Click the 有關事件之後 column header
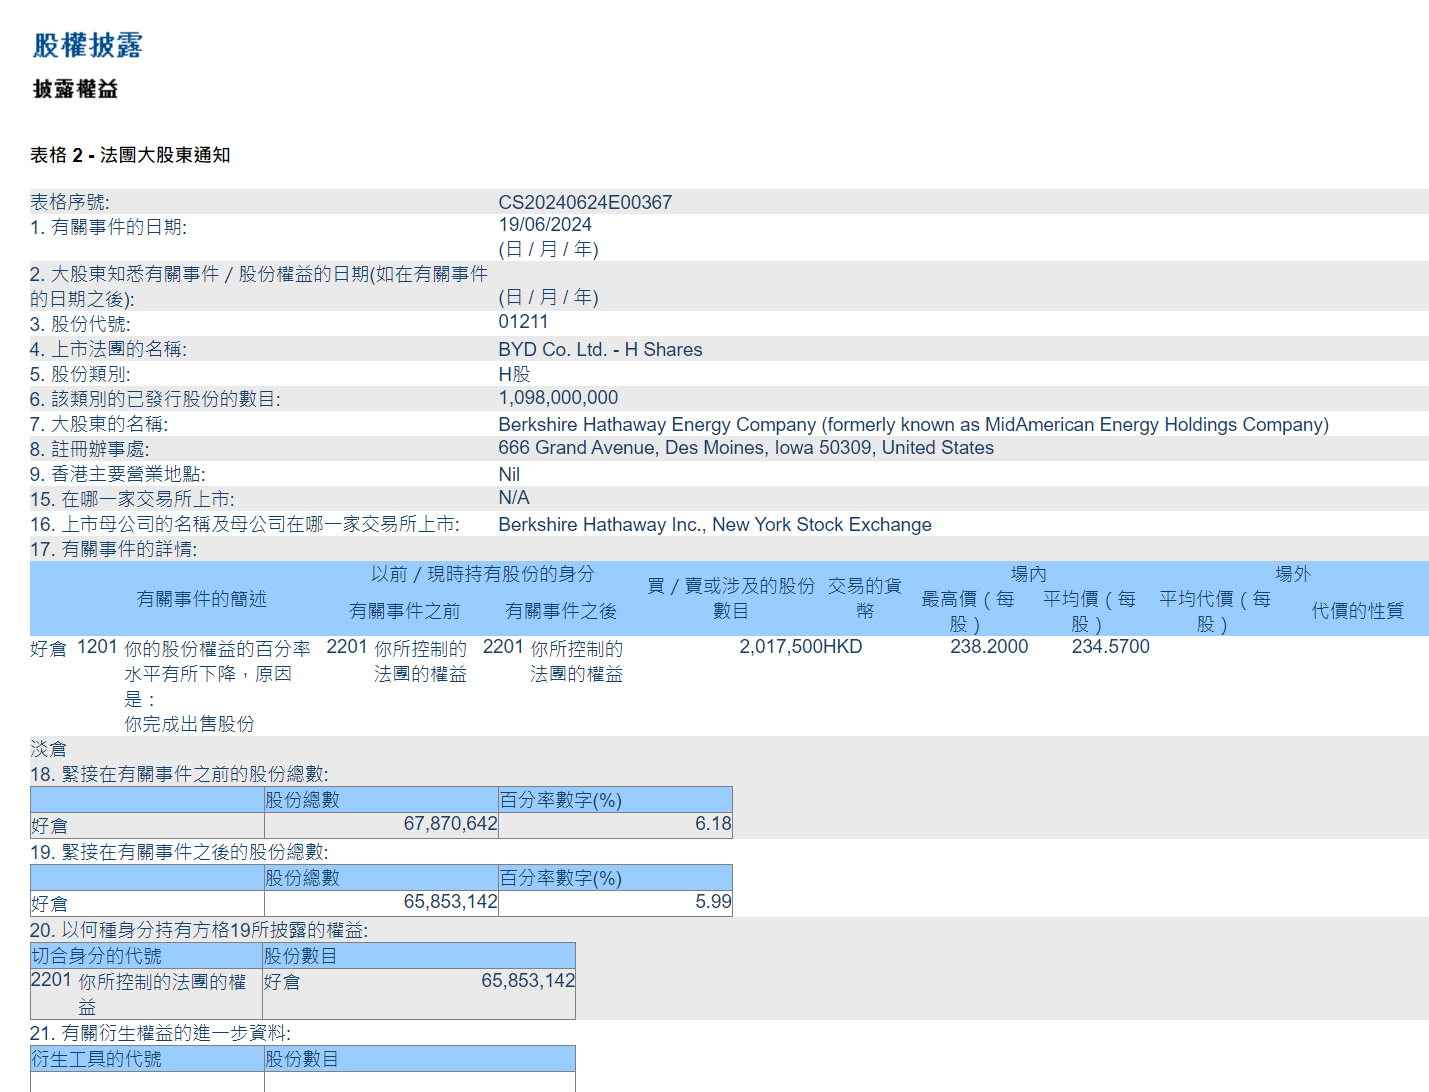The height and width of the screenshot is (1092, 1429). pyautogui.click(x=560, y=611)
